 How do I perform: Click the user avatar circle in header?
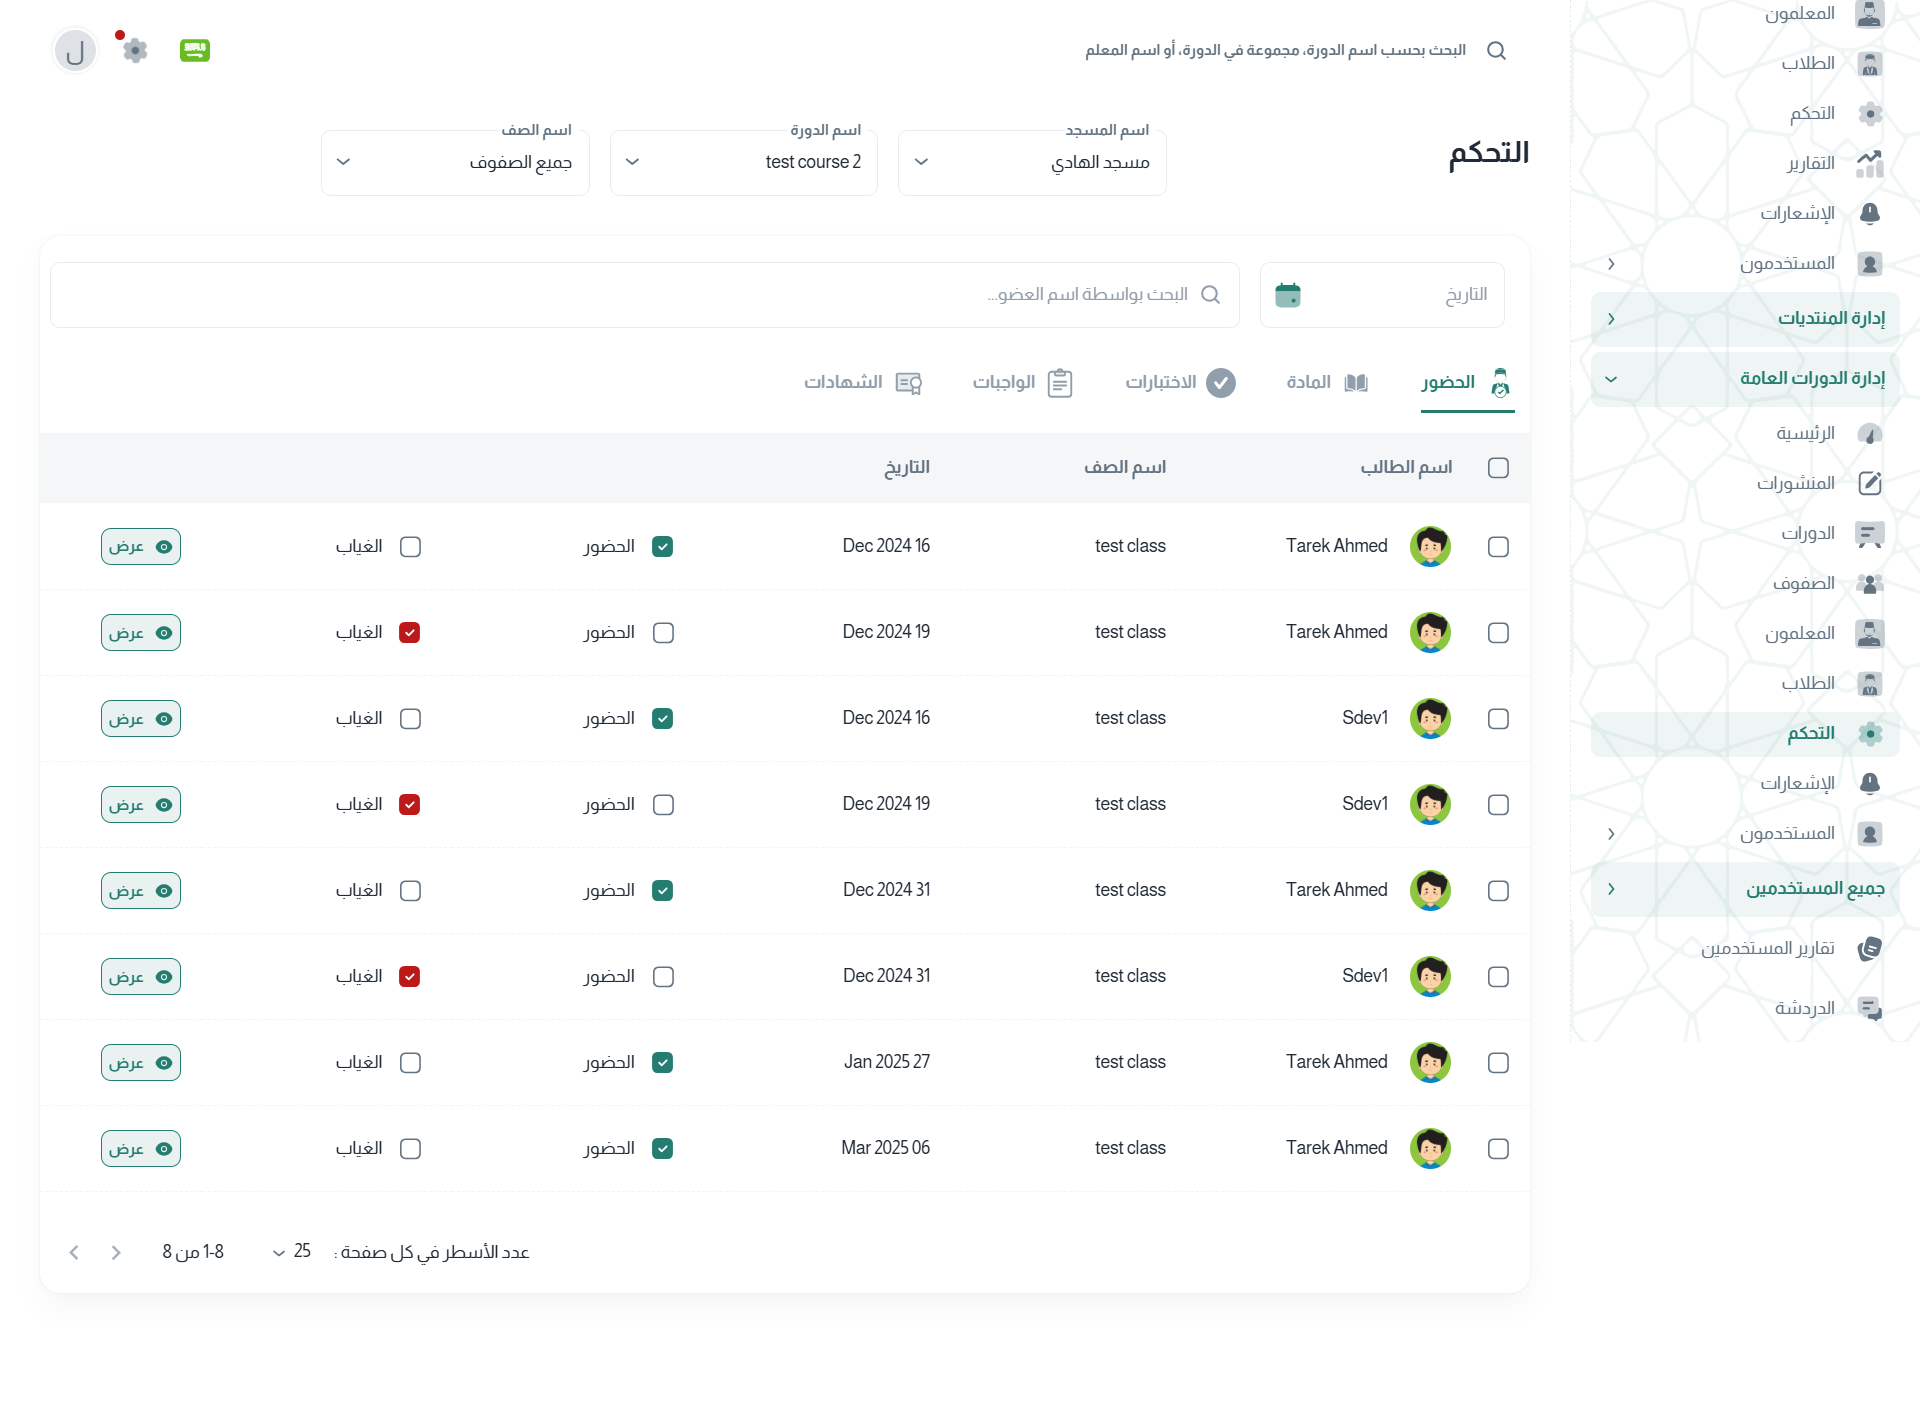tap(75, 51)
